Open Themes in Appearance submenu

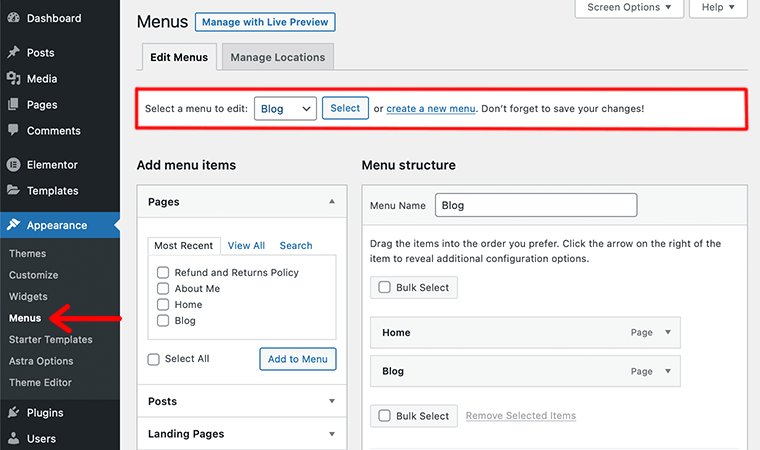[28, 253]
